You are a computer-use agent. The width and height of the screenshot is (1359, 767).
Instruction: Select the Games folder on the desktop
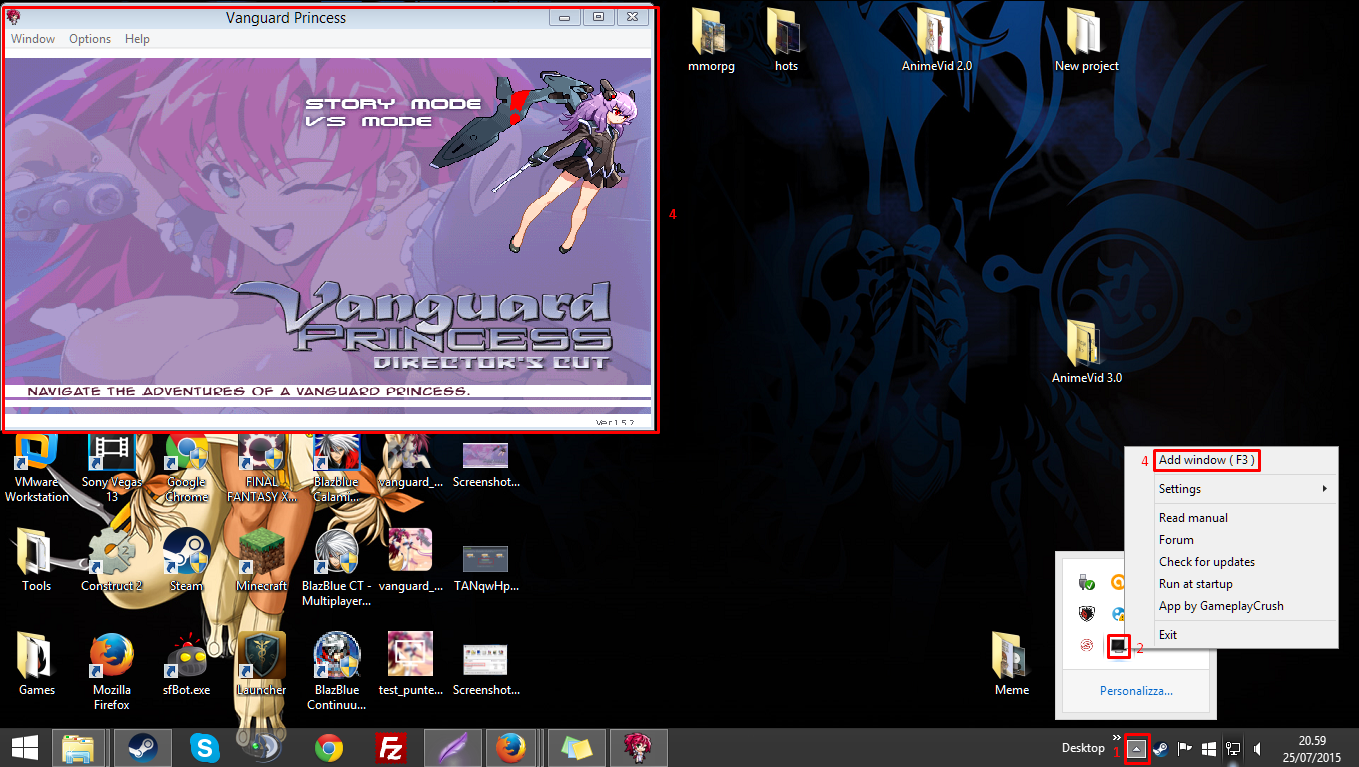[x=37, y=664]
